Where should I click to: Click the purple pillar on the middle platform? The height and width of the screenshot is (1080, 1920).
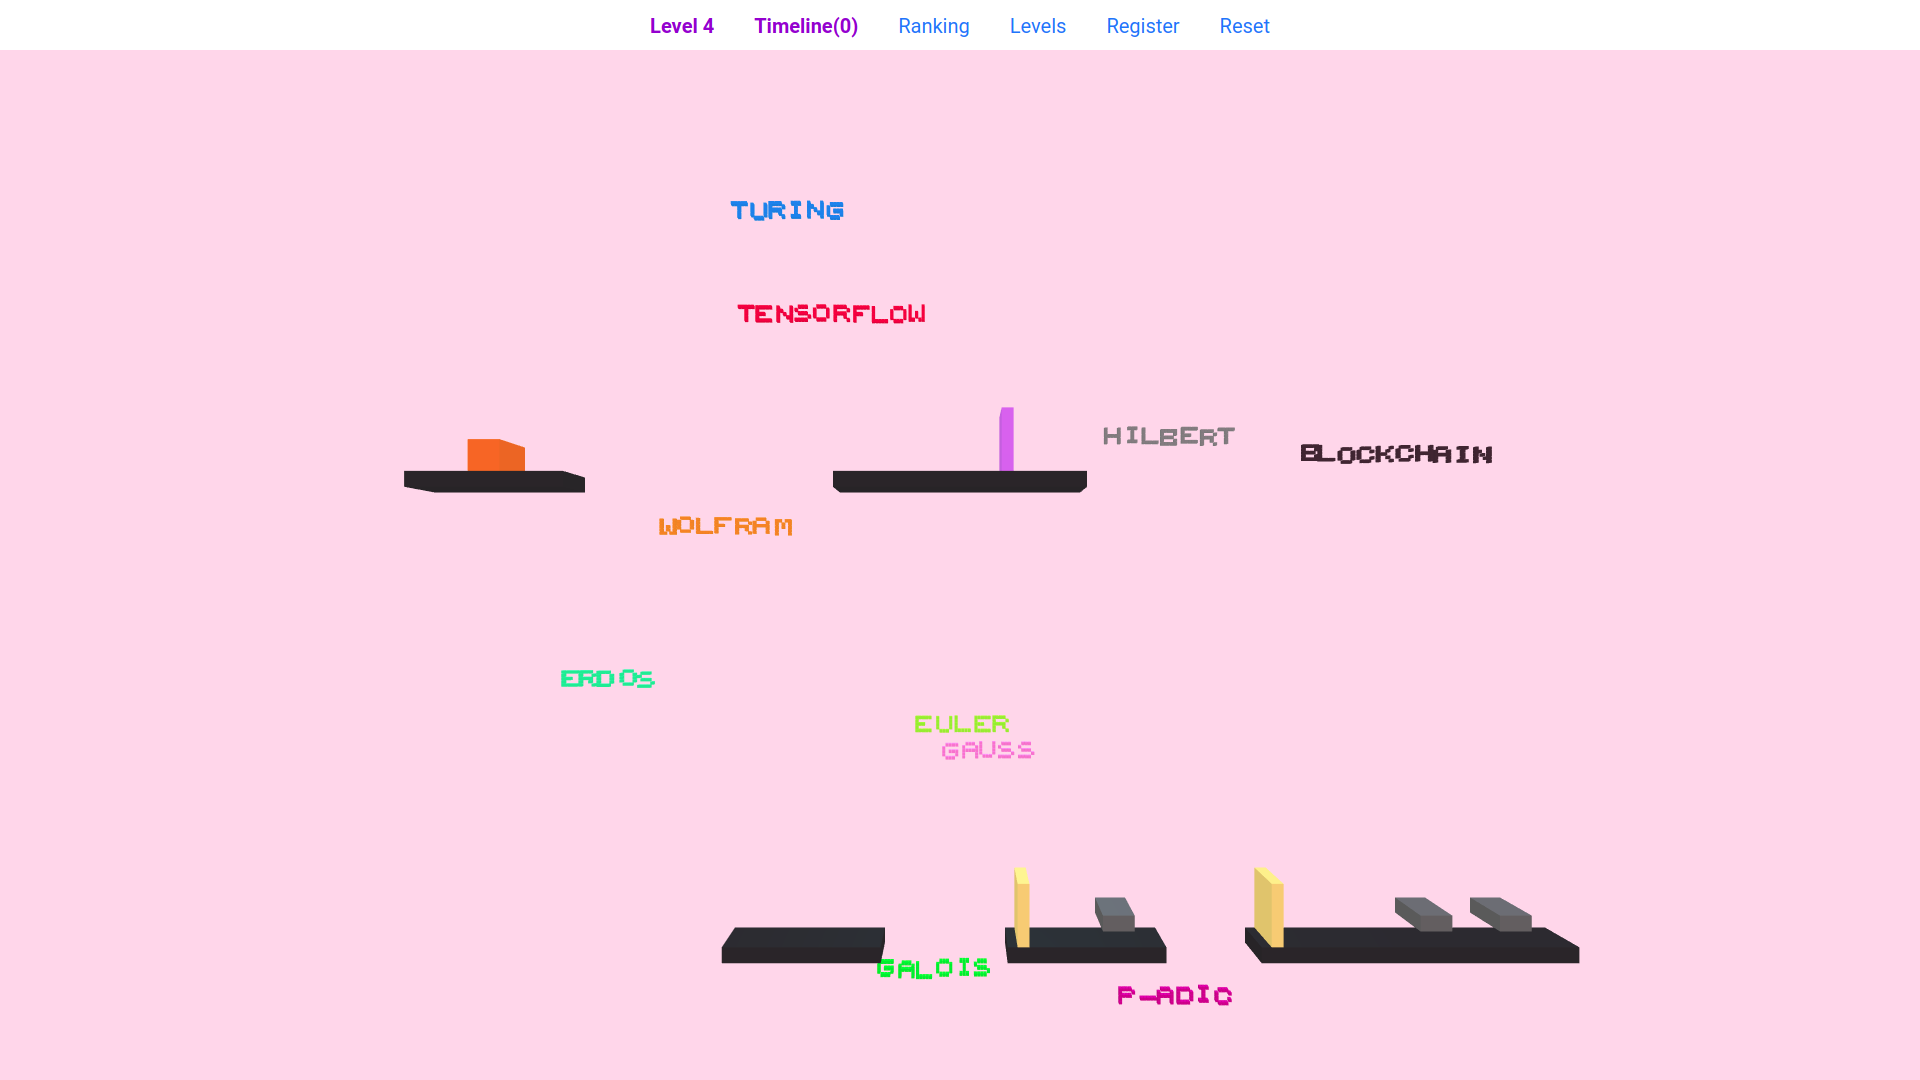[1006, 439]
